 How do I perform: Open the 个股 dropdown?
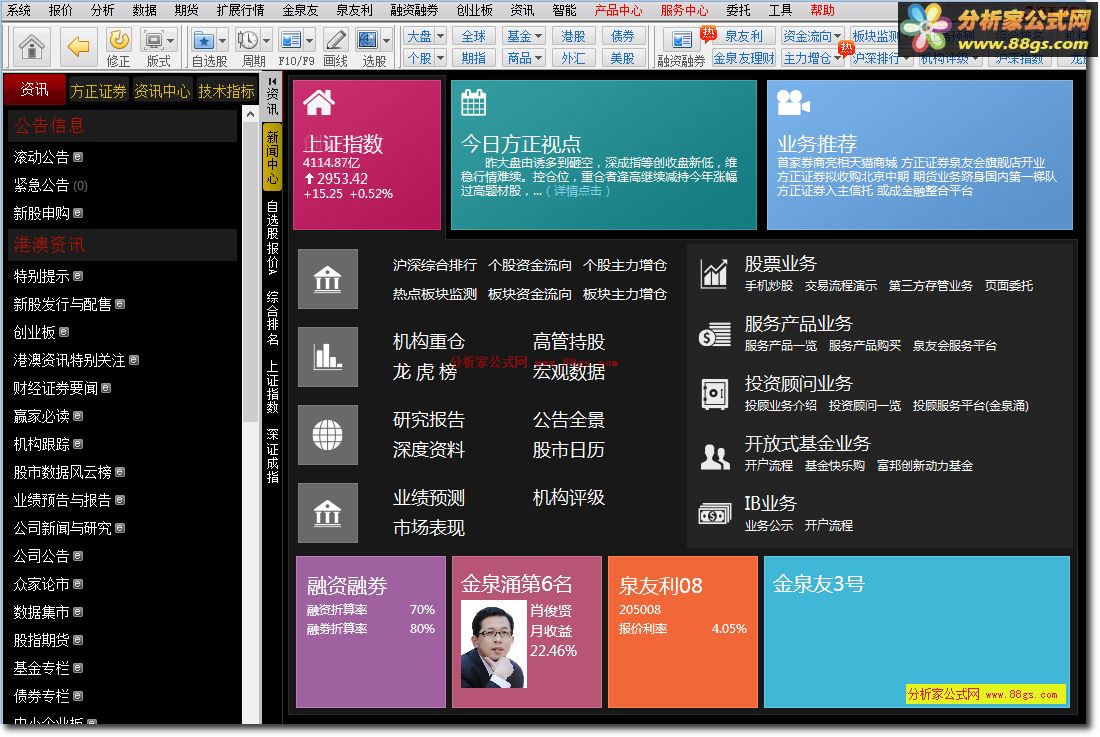pos(425,58)
